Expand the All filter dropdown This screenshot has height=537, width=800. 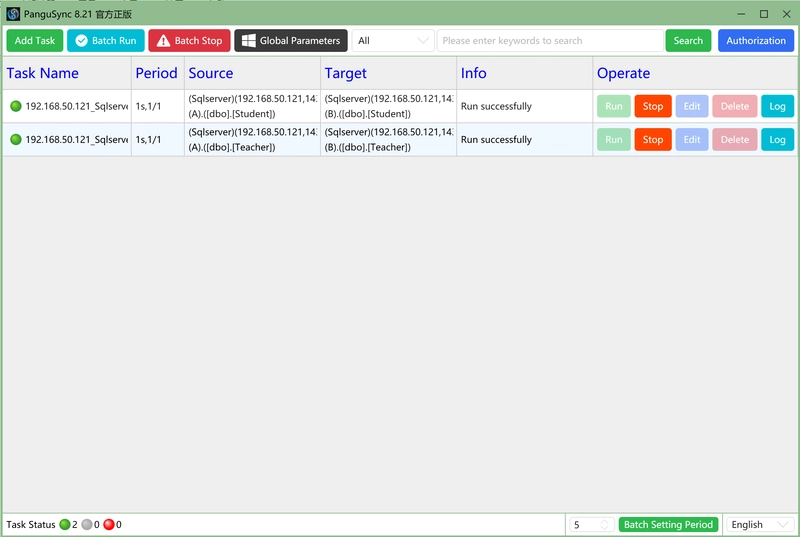393,41
